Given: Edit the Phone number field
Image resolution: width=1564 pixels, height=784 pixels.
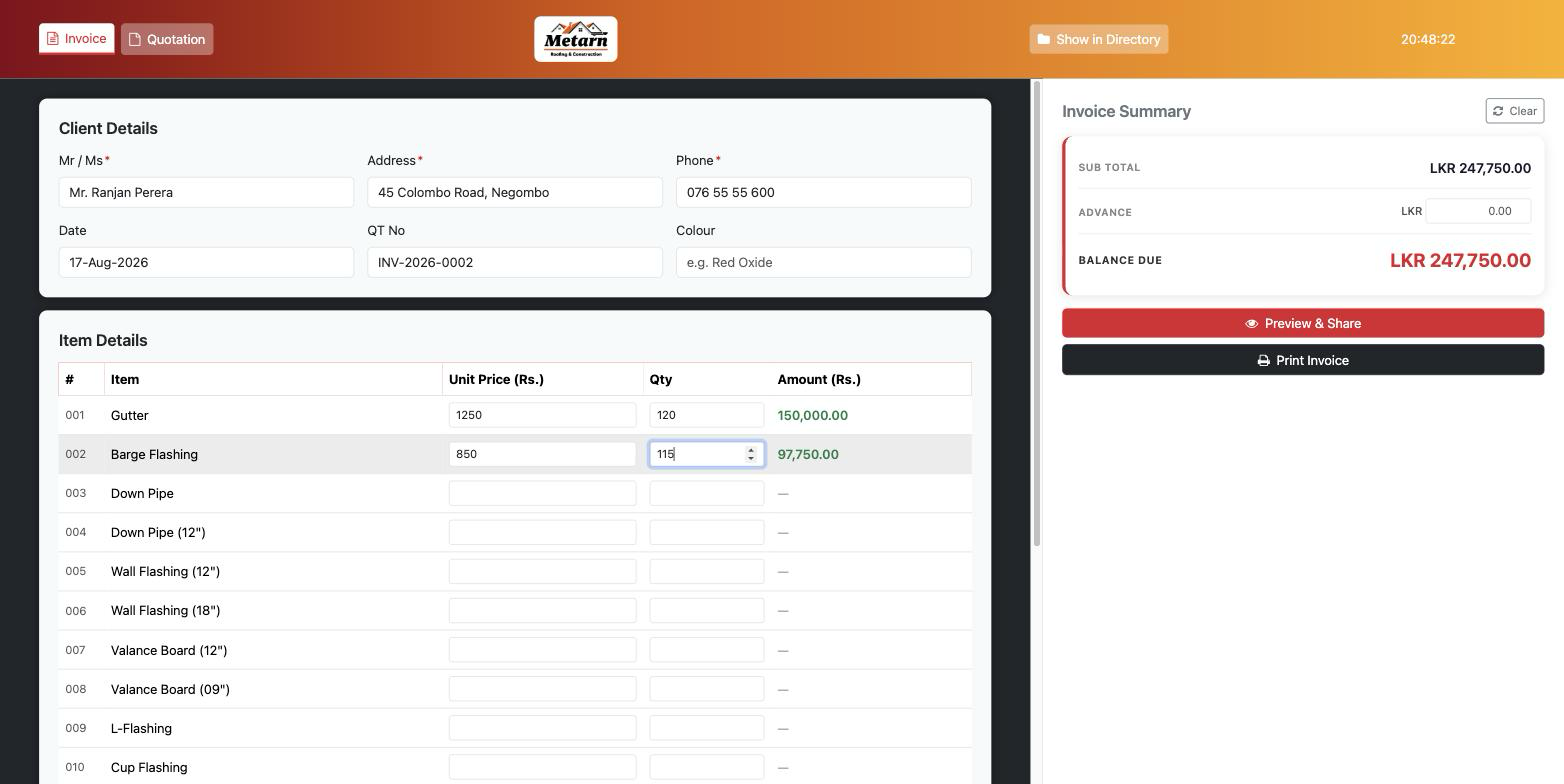Looking at the screenshot, I should 823,192.
